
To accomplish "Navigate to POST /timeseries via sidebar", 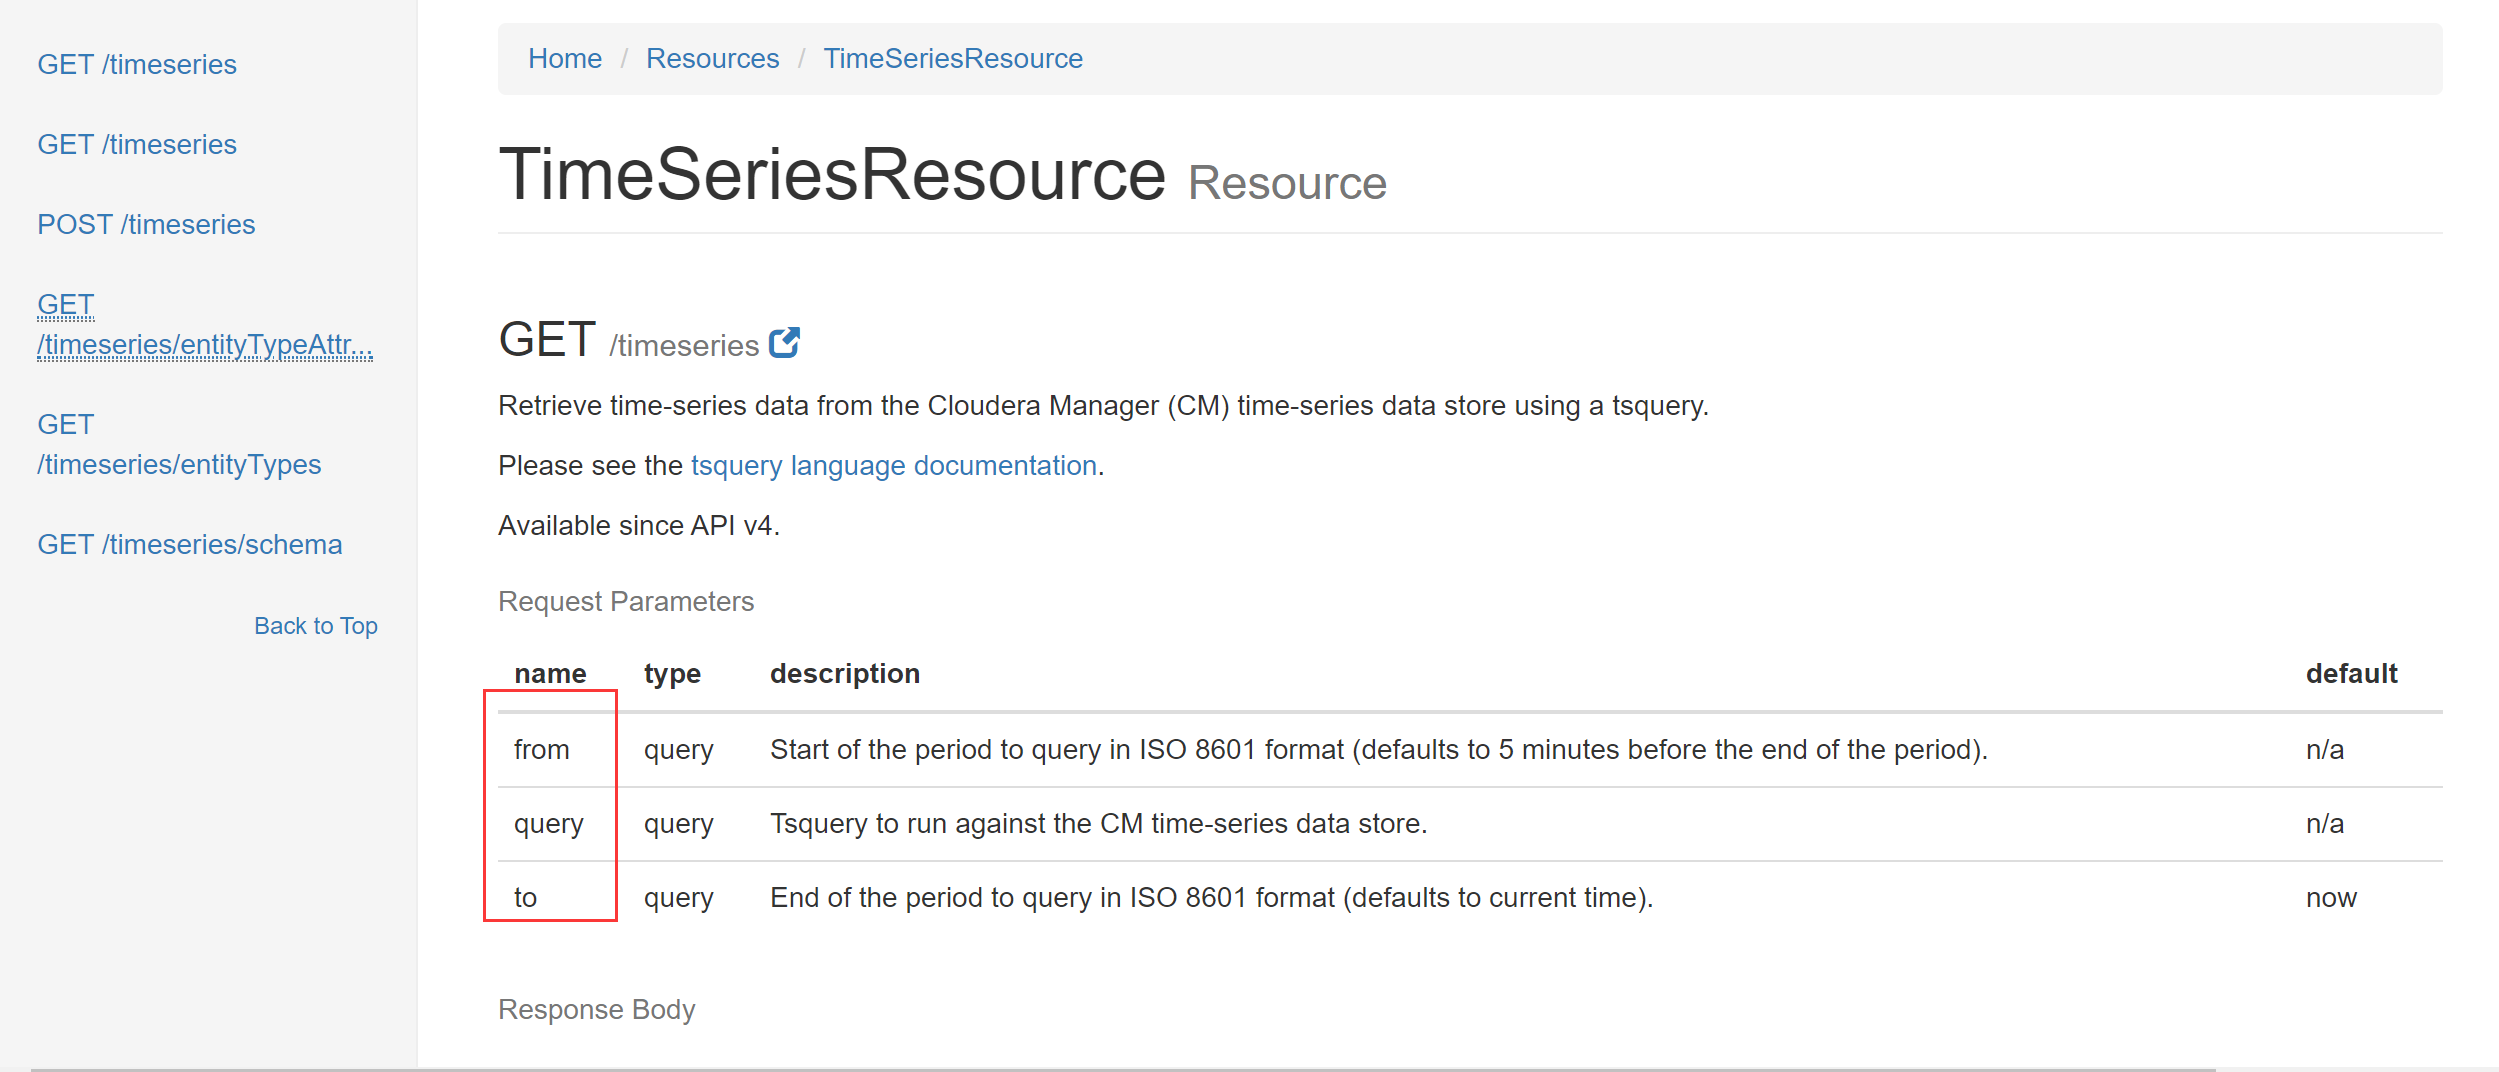I will (x=146, y=224).
